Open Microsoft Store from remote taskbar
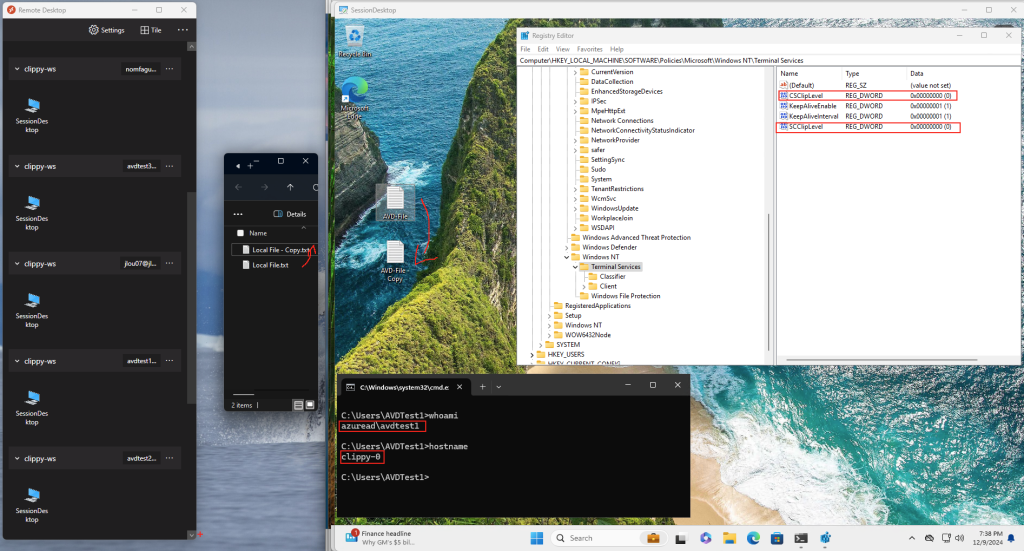Viewport: 1024px width, 551px height. 777,538
